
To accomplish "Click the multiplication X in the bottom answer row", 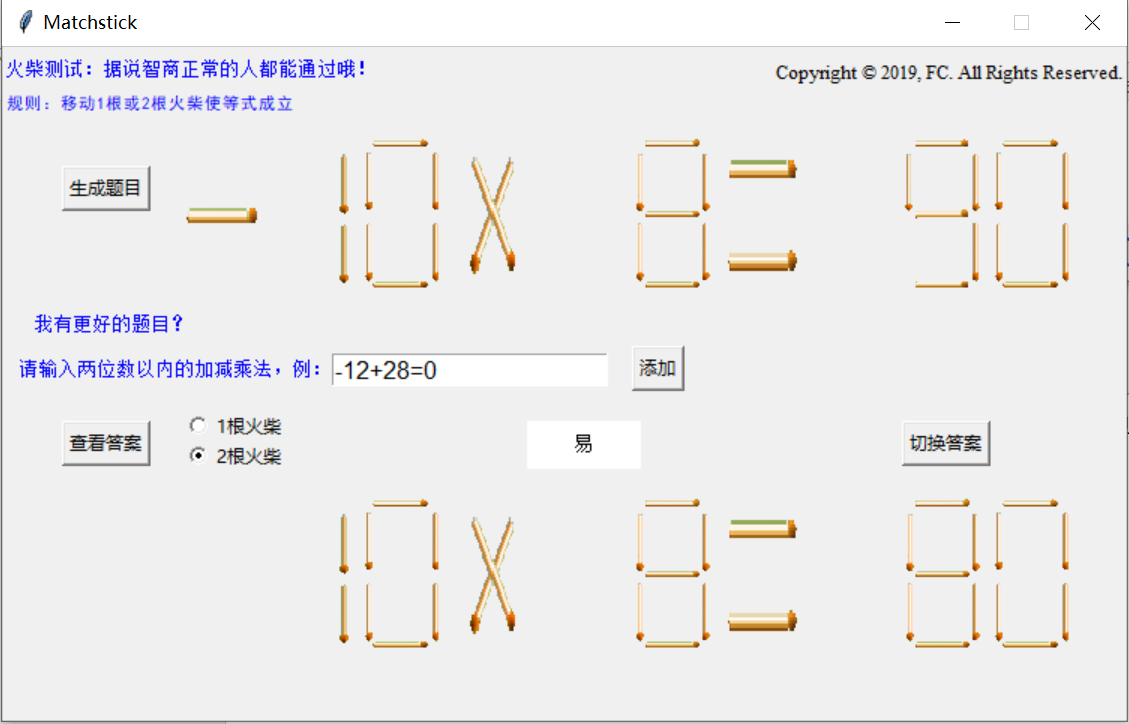I will tap(492, 574).
